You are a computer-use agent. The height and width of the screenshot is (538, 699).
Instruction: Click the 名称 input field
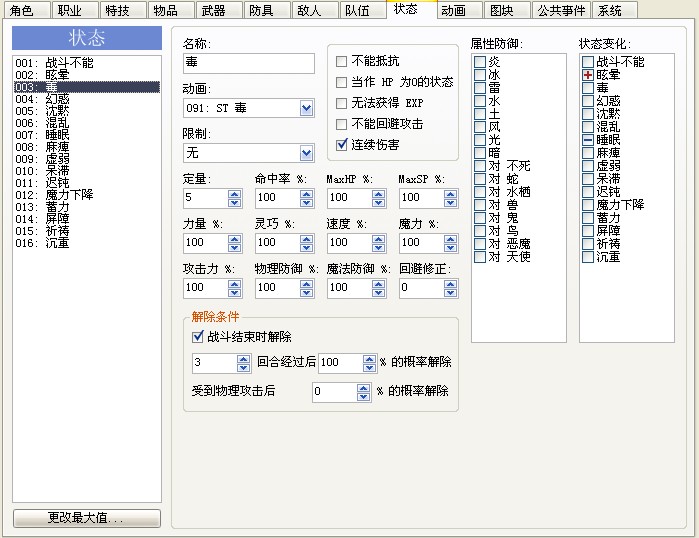[248, 63]
